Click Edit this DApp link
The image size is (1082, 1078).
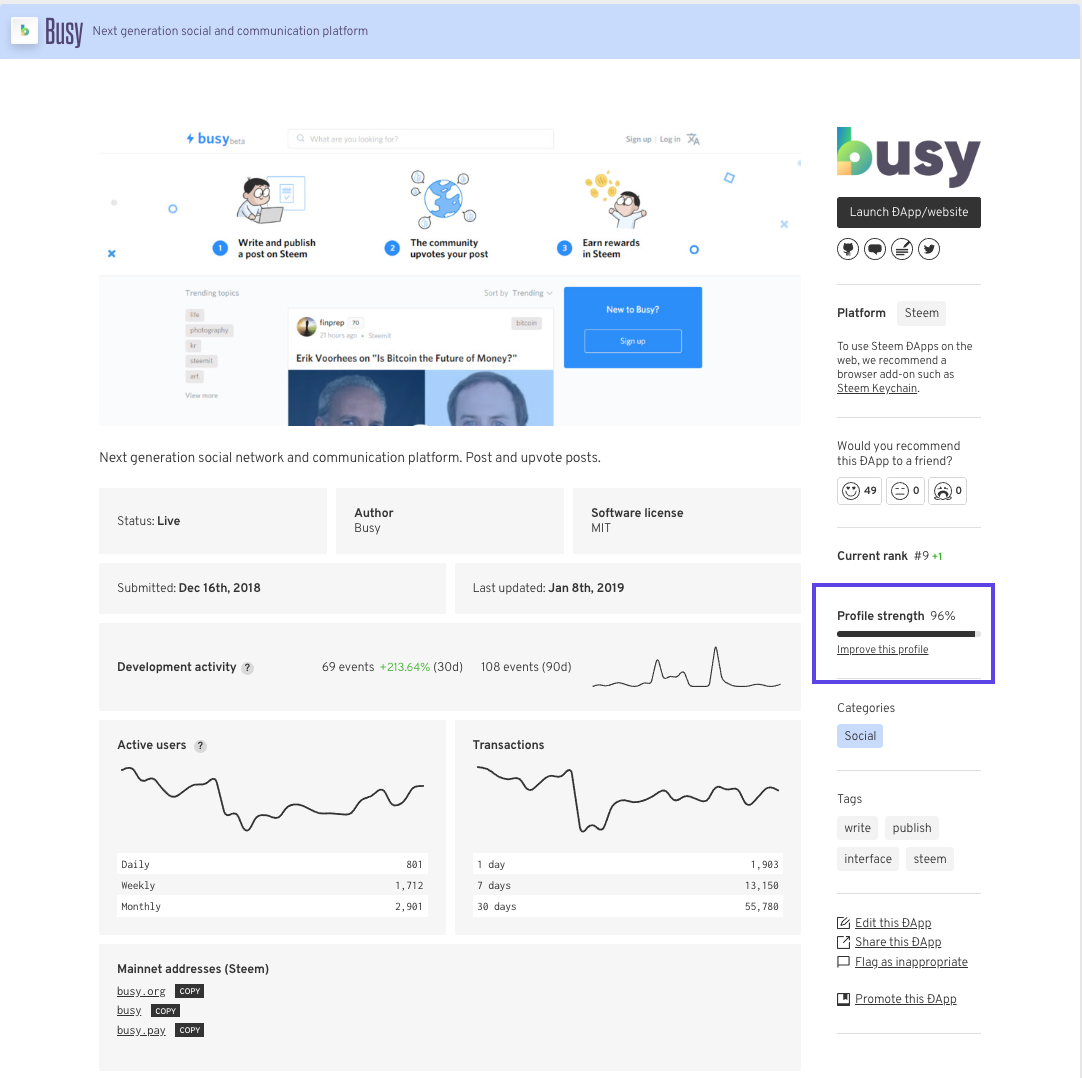tap(893, 923)
